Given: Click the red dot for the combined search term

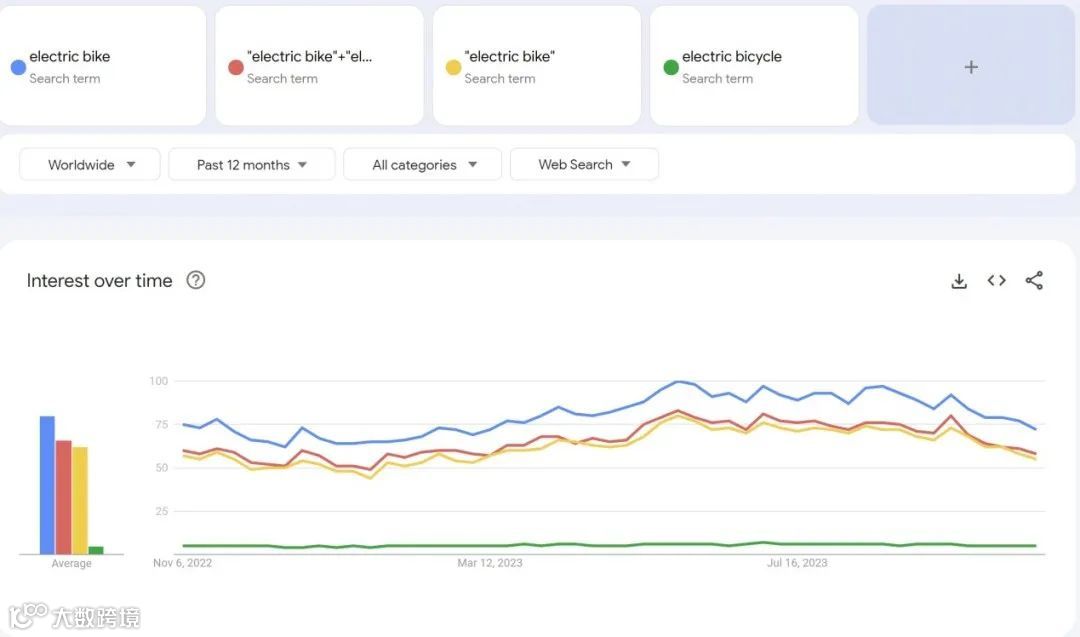Looking at the screenshot, I should coord(235,67).
